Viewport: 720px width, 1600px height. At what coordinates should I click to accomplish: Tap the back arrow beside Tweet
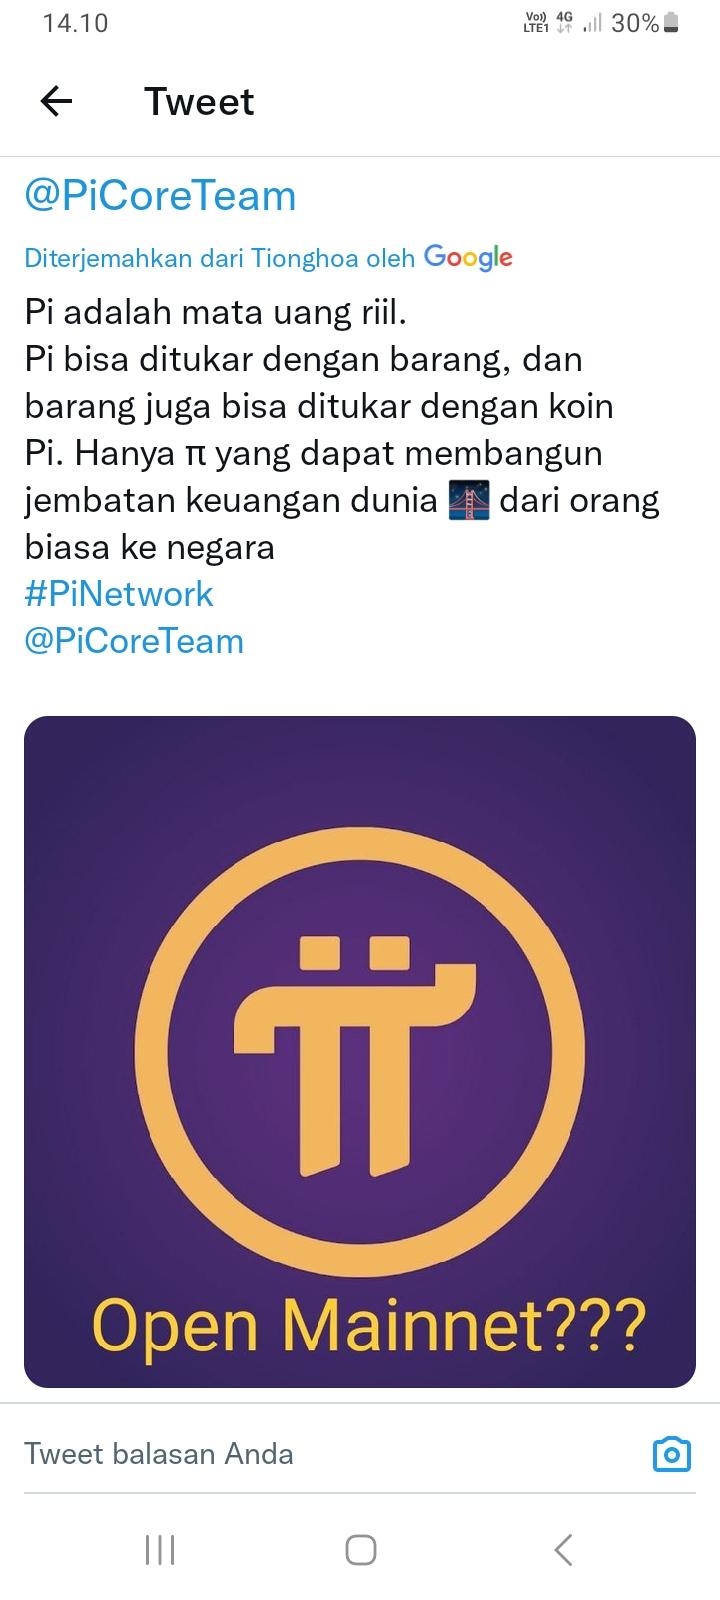[56, 101]
